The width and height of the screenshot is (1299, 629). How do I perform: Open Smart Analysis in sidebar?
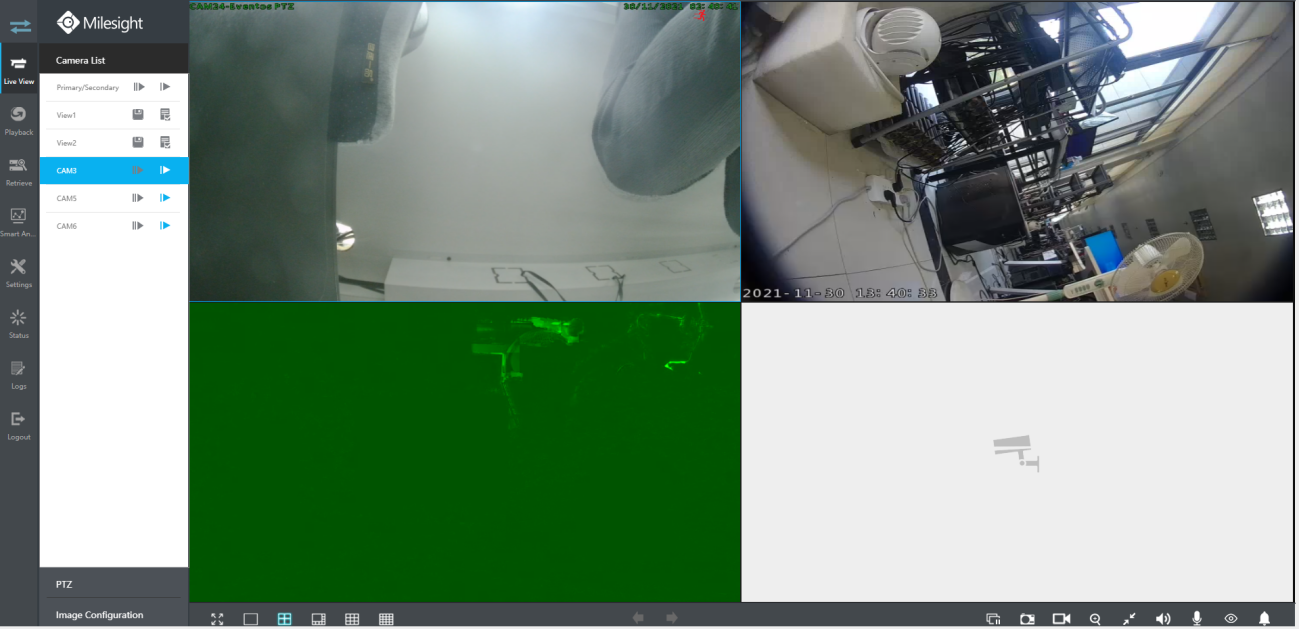tap(18, 222)
